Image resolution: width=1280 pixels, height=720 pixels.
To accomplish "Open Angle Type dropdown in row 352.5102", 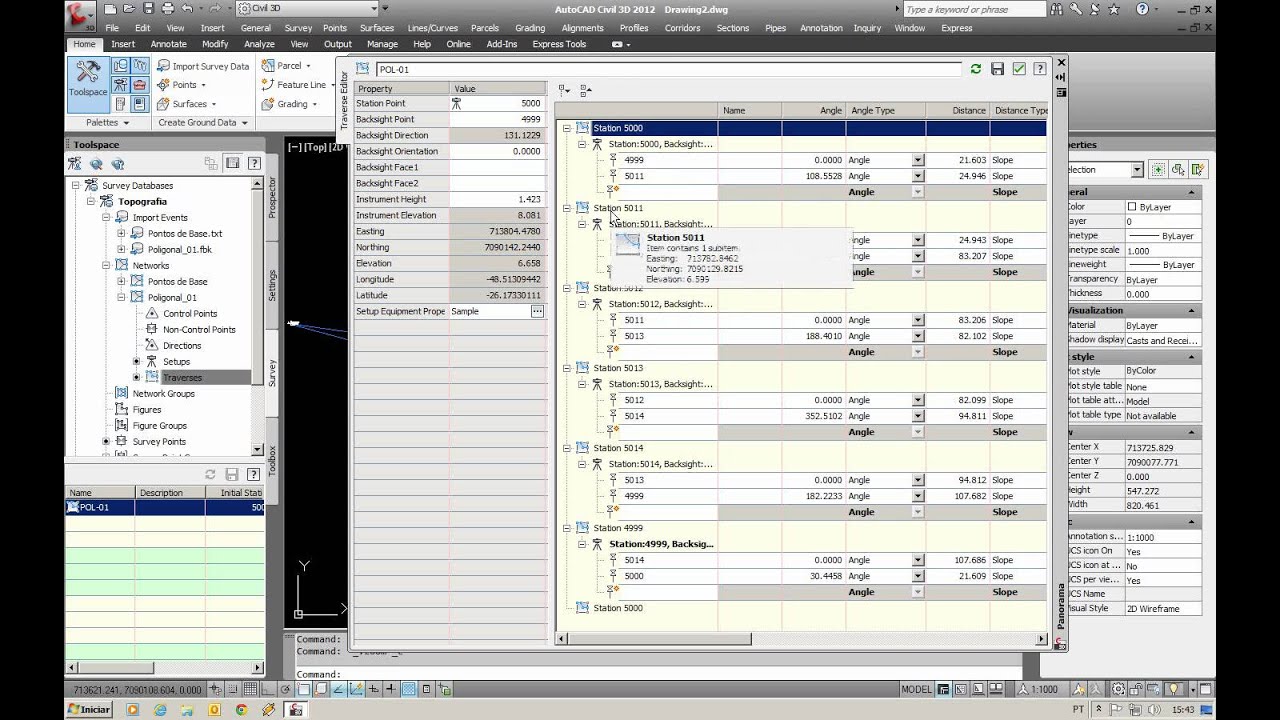I will (x=918, y=416).
